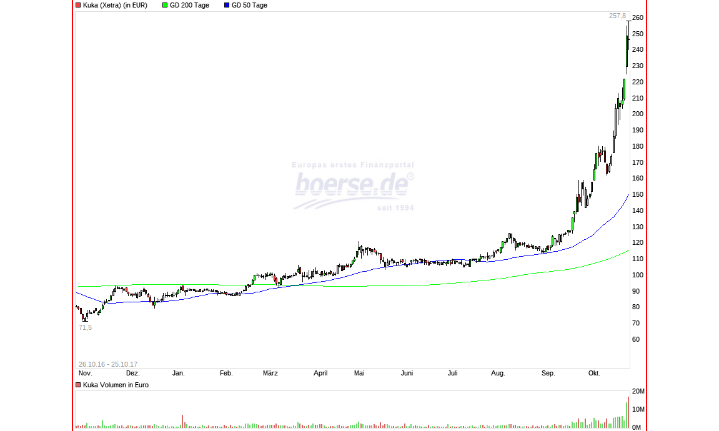Screen dimensions: 719x431
Task: Click the Mai label on the time axis
Action: (x=359, y=373)
